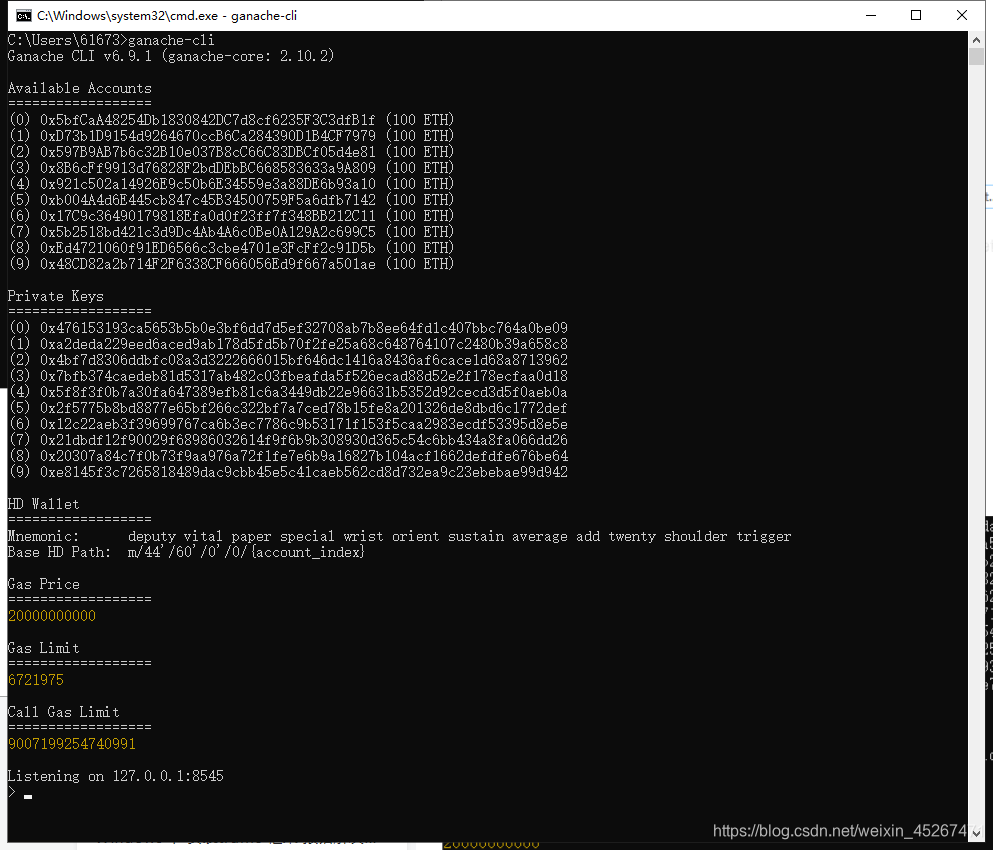The width and height of the screenshot is (993, 850).
Task: Click the mnemonic word 'sustain'
Action: (x=476, y=536)
